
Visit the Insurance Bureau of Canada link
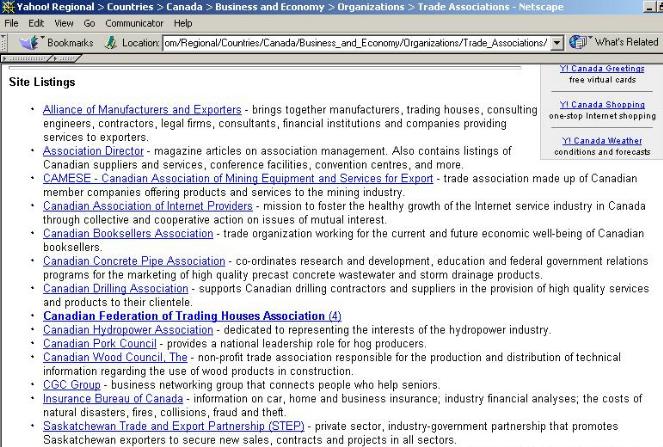coord(113,399)
